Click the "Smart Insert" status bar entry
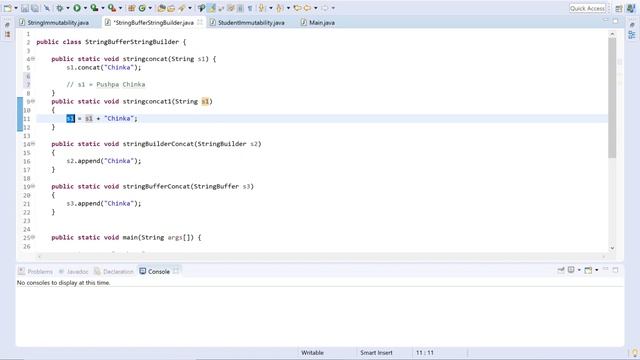The image size is (640, 360). click(x=376, y=353)
